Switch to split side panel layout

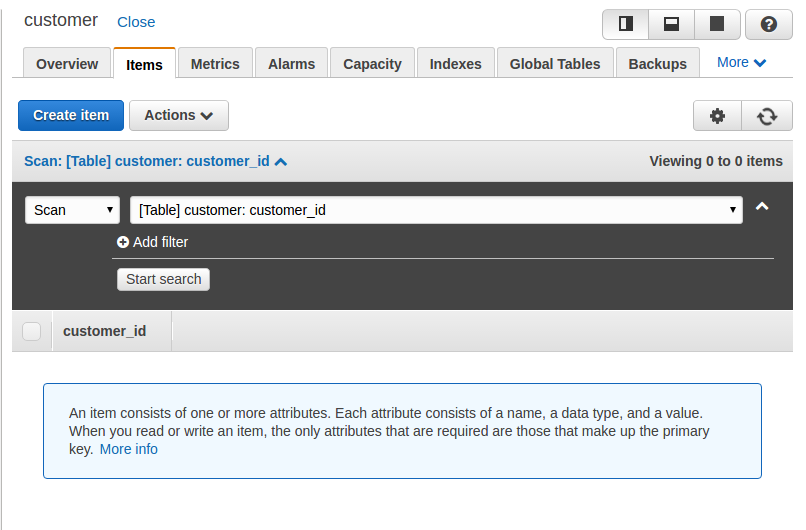coord(626,24)
